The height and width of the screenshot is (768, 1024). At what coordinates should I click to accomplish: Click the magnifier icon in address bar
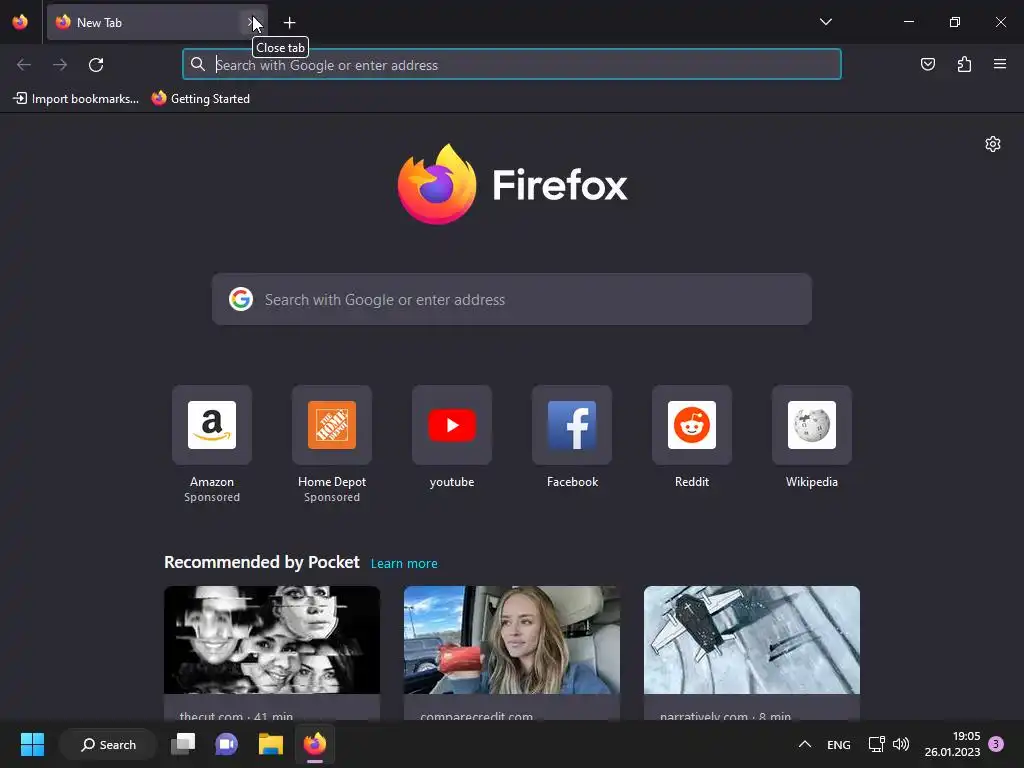pos(198,64)
